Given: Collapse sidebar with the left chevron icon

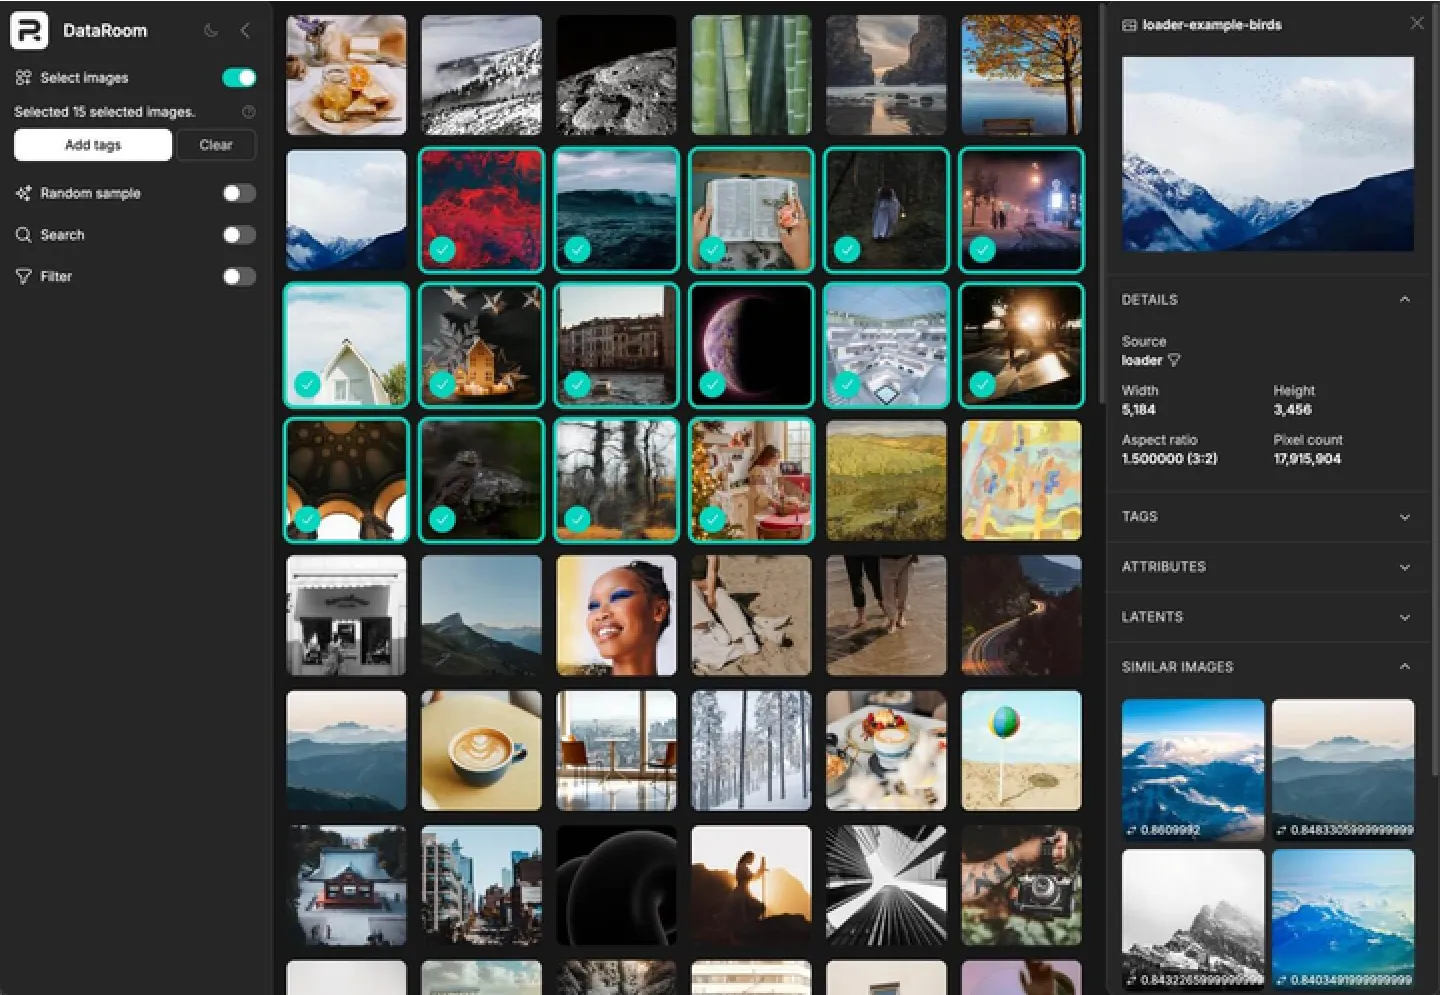Looking at the screenshot, I should coord(245,31).
